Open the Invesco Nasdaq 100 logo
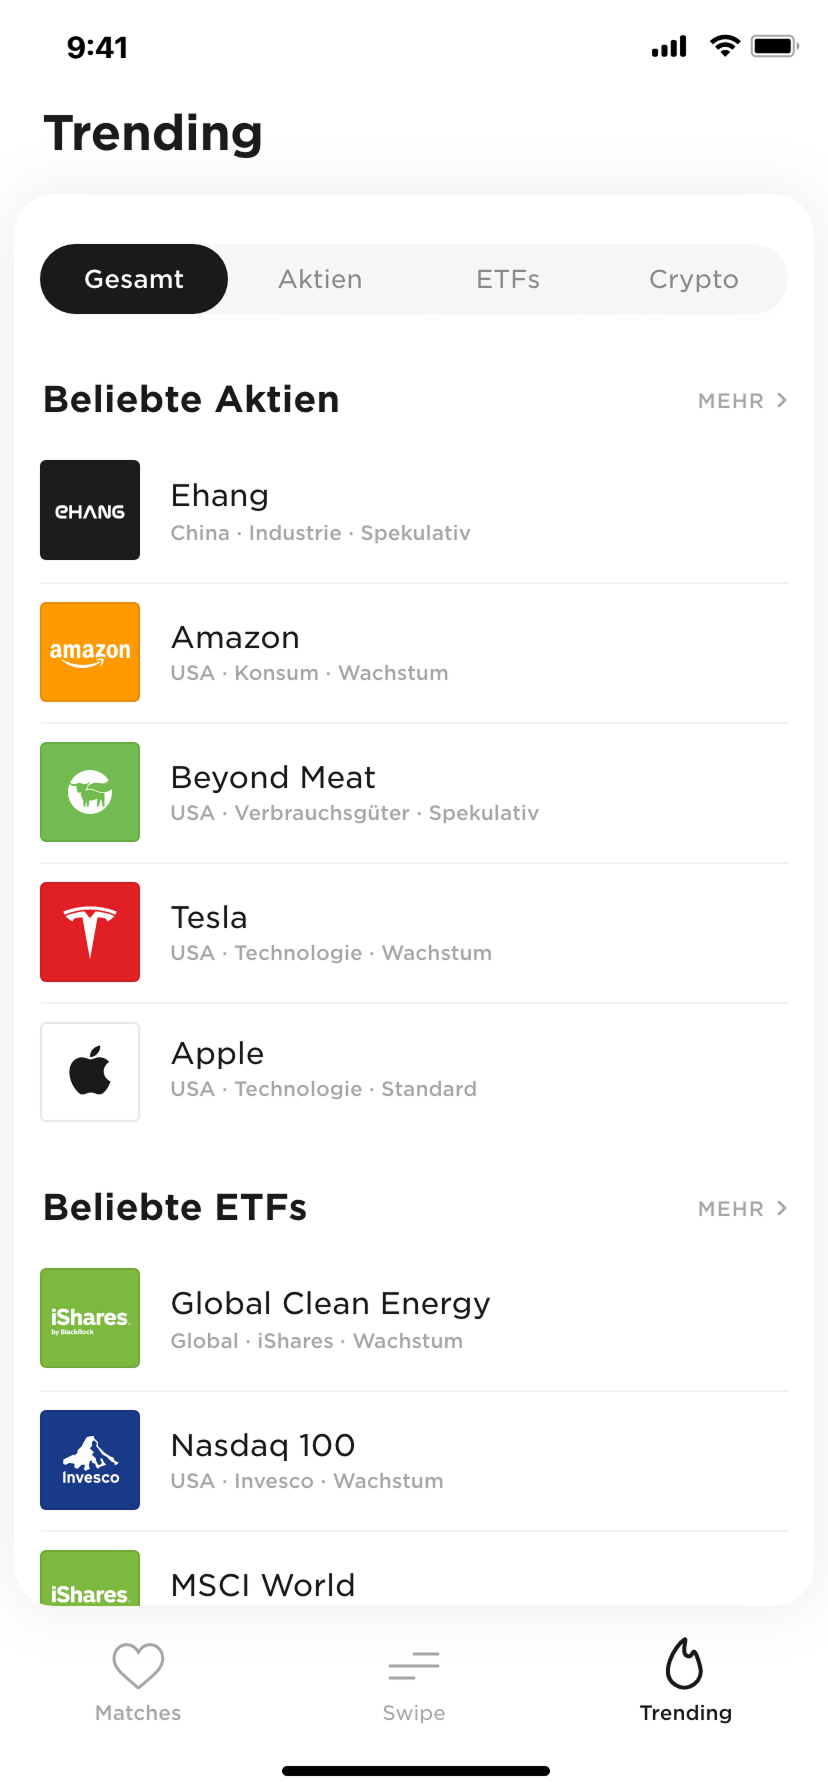Image resolution: width=828 pixels, height=1792 pixels. click(x=90, y=1460)
